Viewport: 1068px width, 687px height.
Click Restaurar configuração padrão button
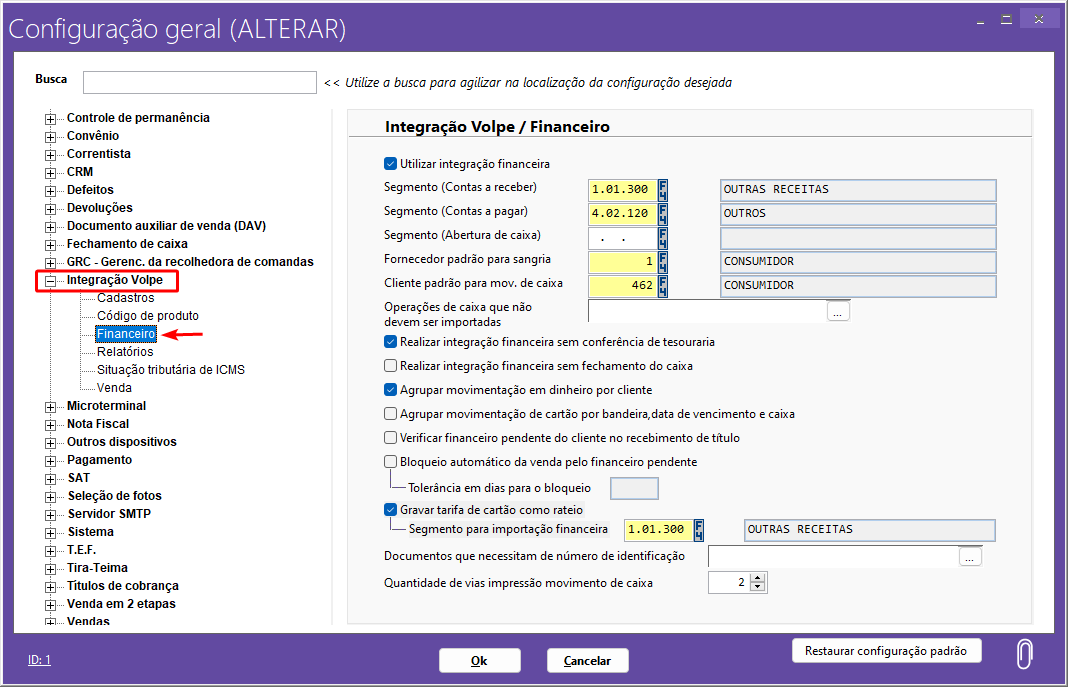(x=886, y=651)
